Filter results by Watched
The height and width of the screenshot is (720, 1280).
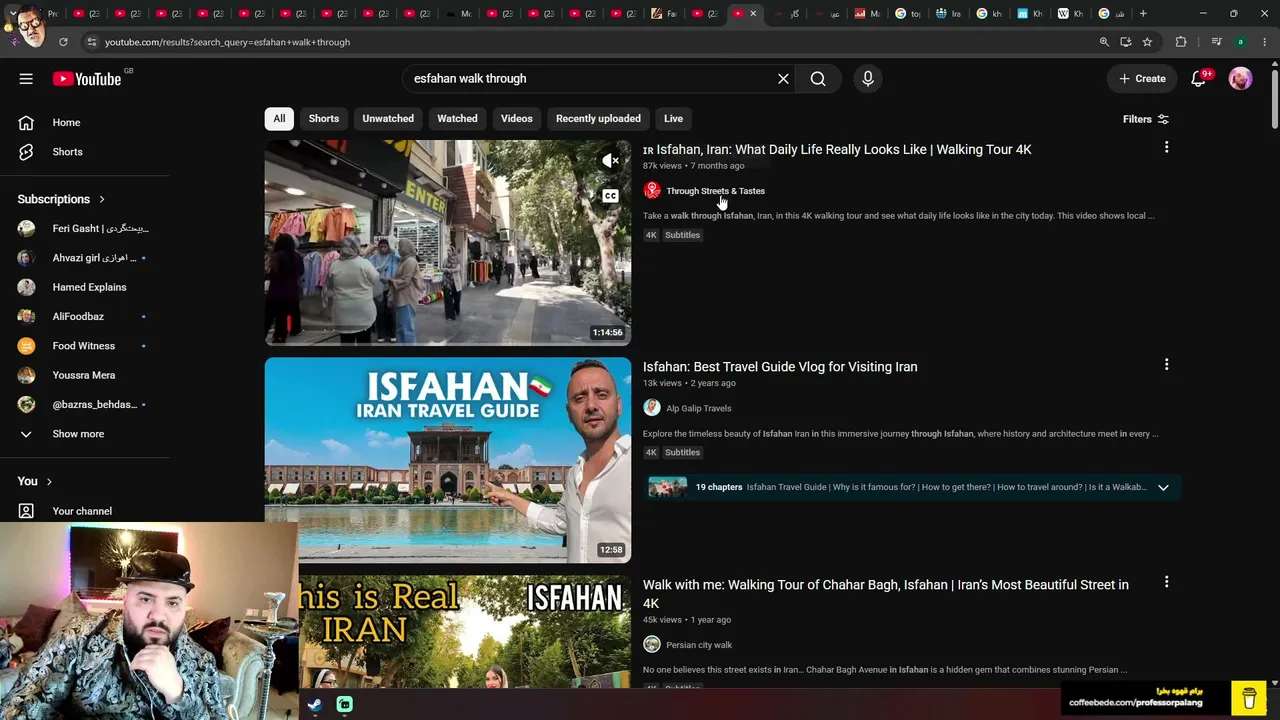[457, 118]
